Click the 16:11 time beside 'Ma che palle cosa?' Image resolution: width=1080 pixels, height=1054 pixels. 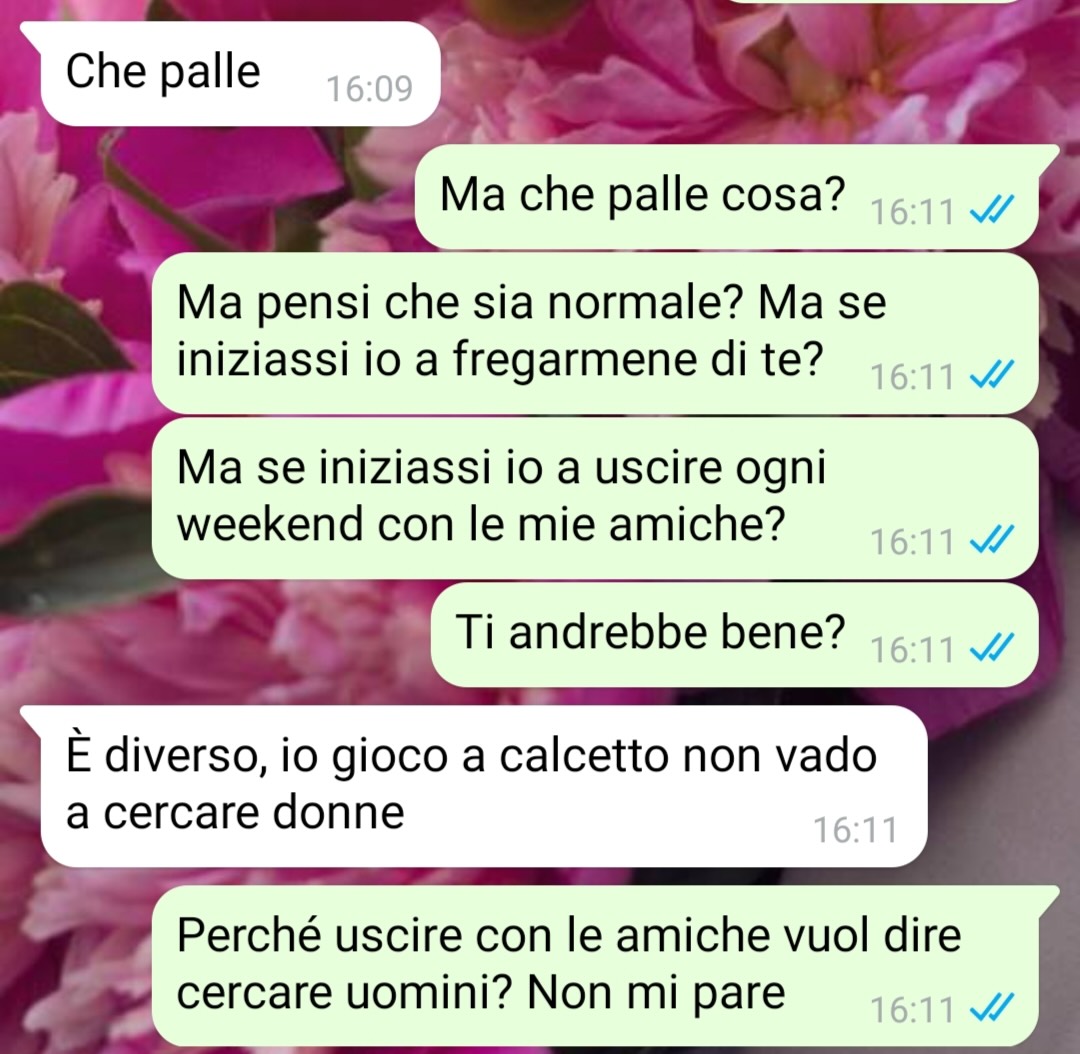pos(912,211)
